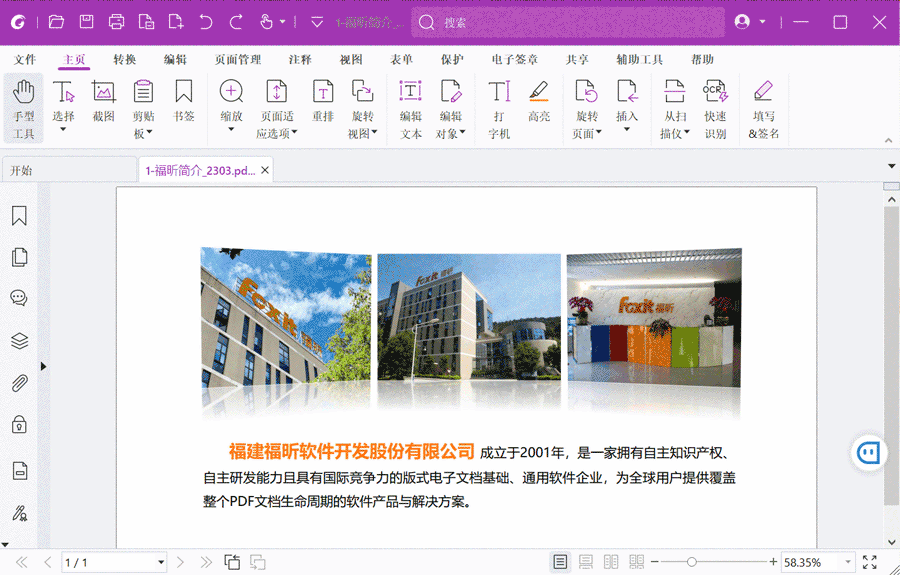
Task: Go to the last page
Action: (x=205, y=562)
